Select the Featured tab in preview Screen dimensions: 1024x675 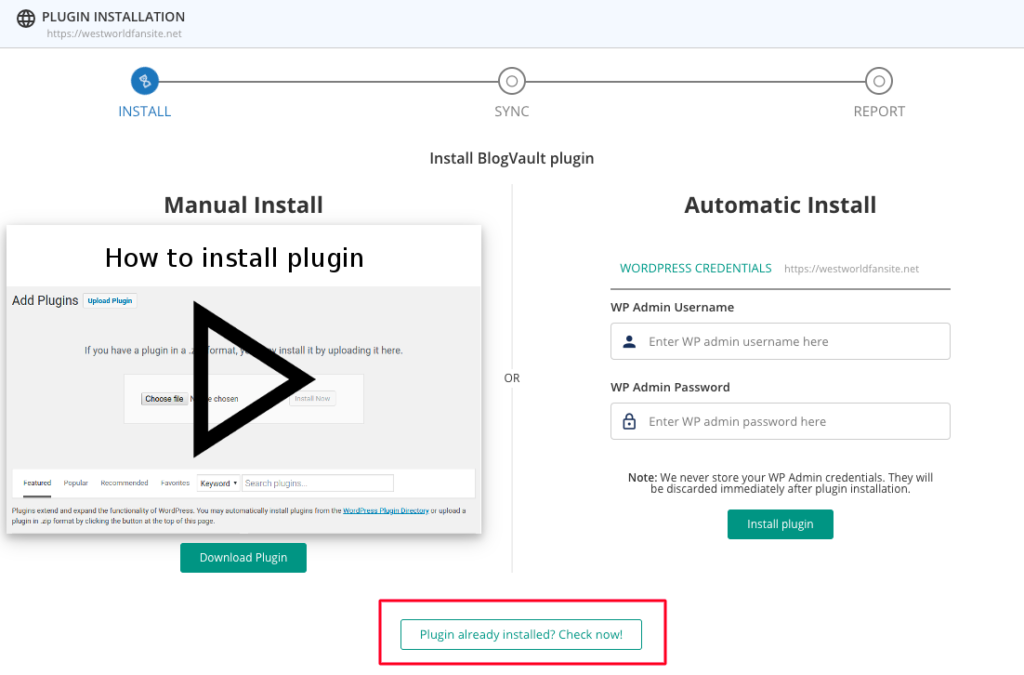click(37, 483)
